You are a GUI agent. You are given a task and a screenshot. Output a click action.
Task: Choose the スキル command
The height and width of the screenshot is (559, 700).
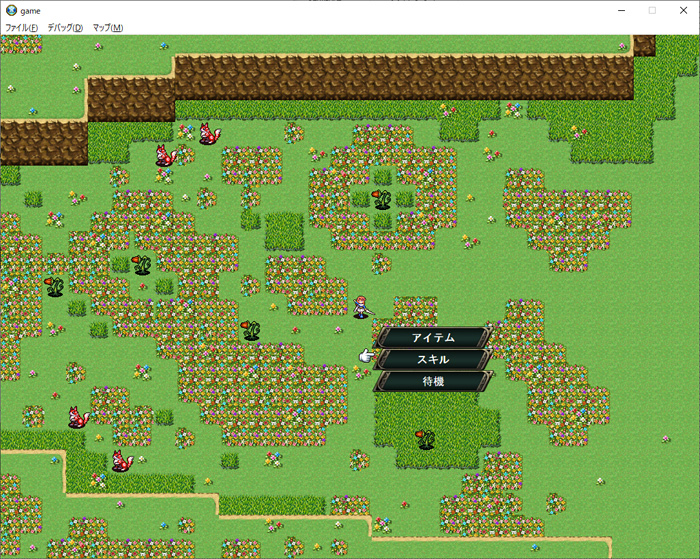tap(433, 359)
